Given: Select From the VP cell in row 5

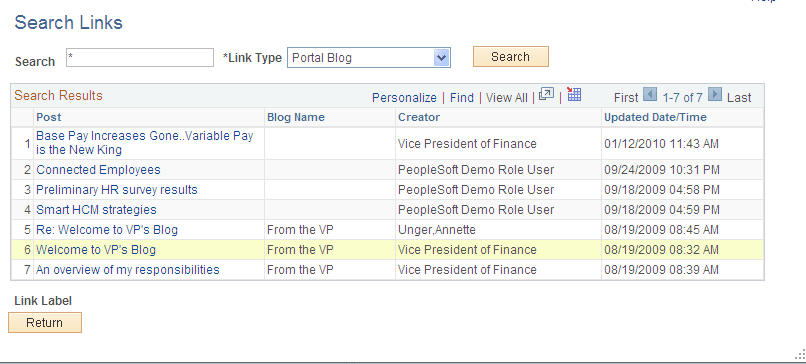Looking at the screenshot, I should (x=300, y=230).
